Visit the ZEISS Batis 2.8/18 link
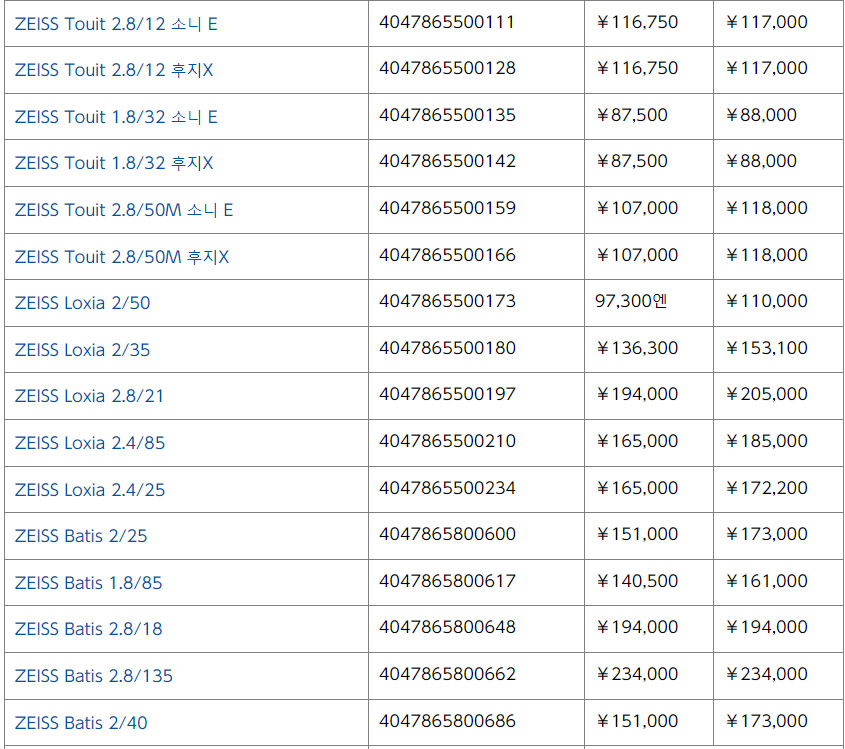The height and width of the screenshot is (749, 845). coord(88,629)
